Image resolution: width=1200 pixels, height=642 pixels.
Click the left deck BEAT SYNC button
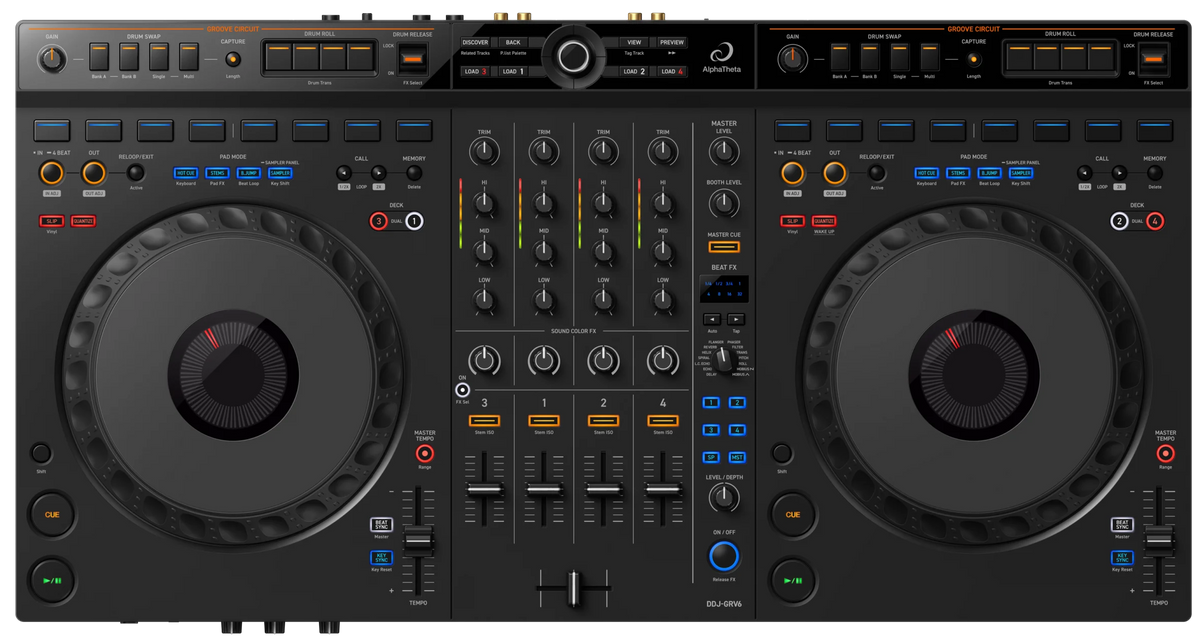[381, 524]
